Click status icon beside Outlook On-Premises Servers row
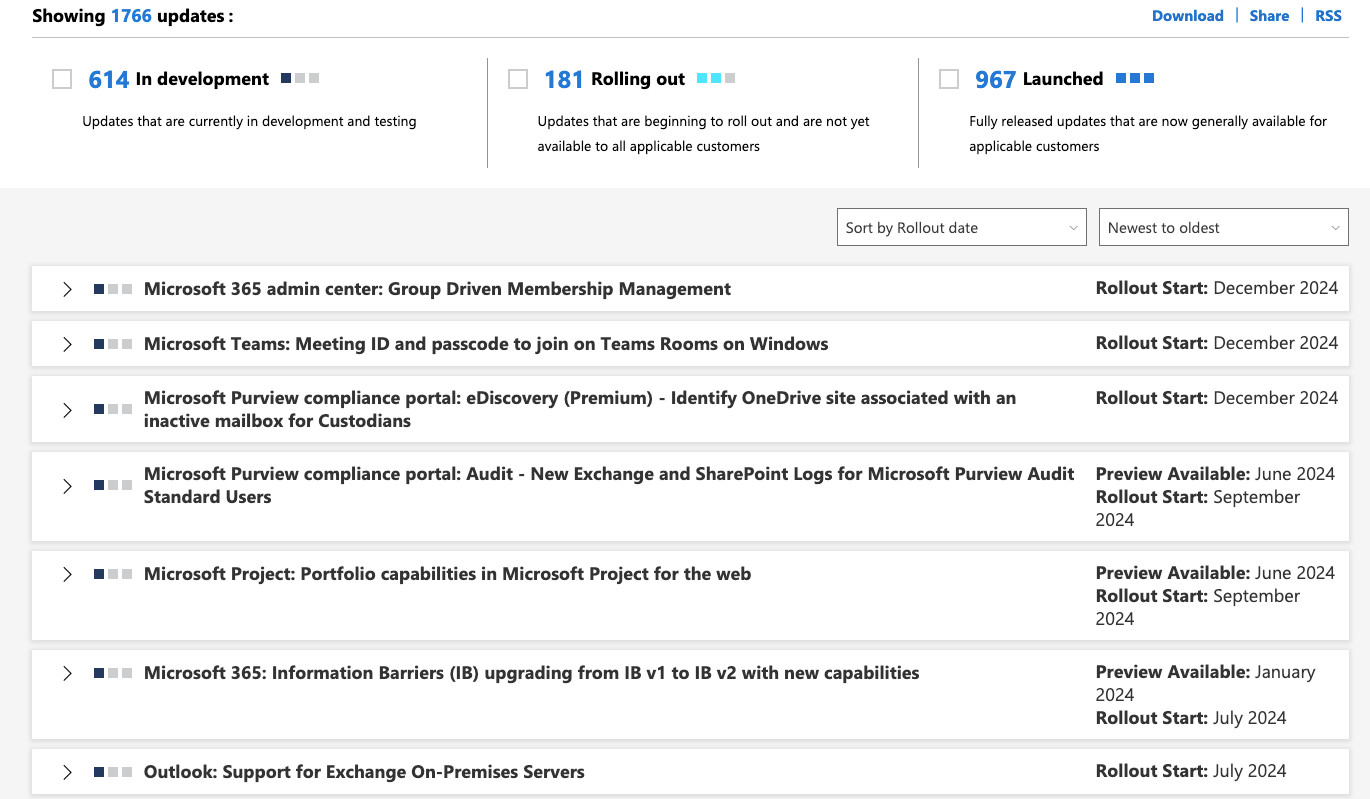The height and width of the screenshot is (799, 1370). (113, 772)
